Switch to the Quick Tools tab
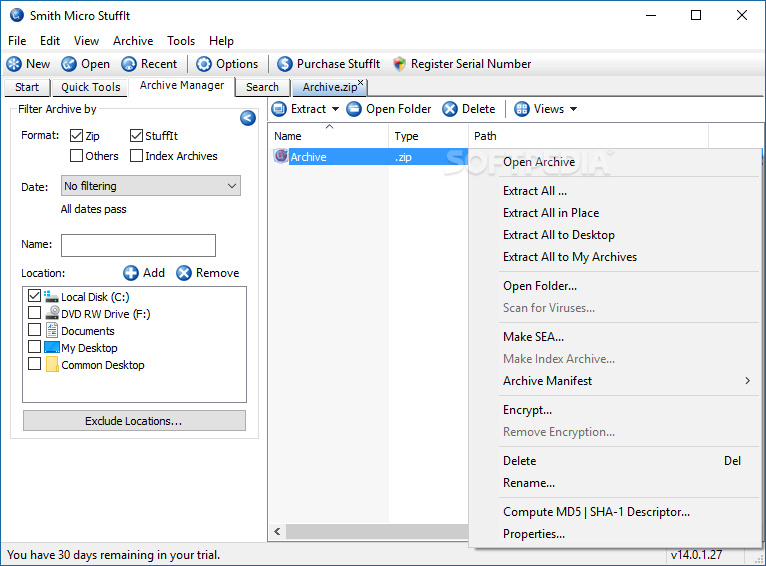The image size is (766, 566). (90, 87)
